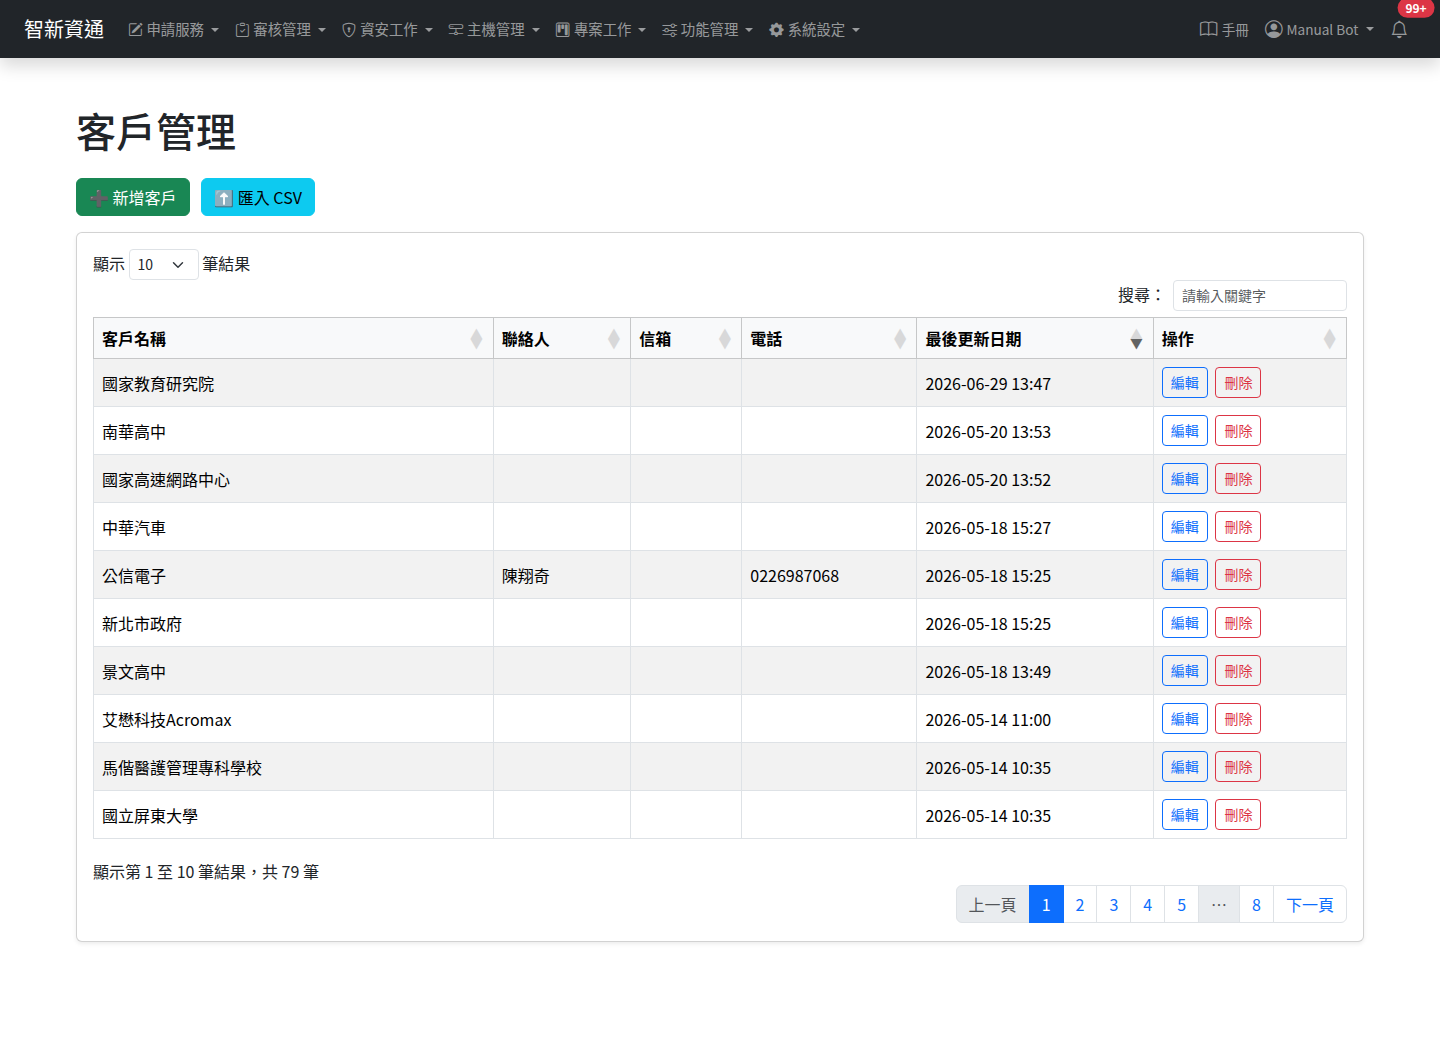Delete 南華高中 customer
1440x1050 pixels.
tap(1238, 431)
